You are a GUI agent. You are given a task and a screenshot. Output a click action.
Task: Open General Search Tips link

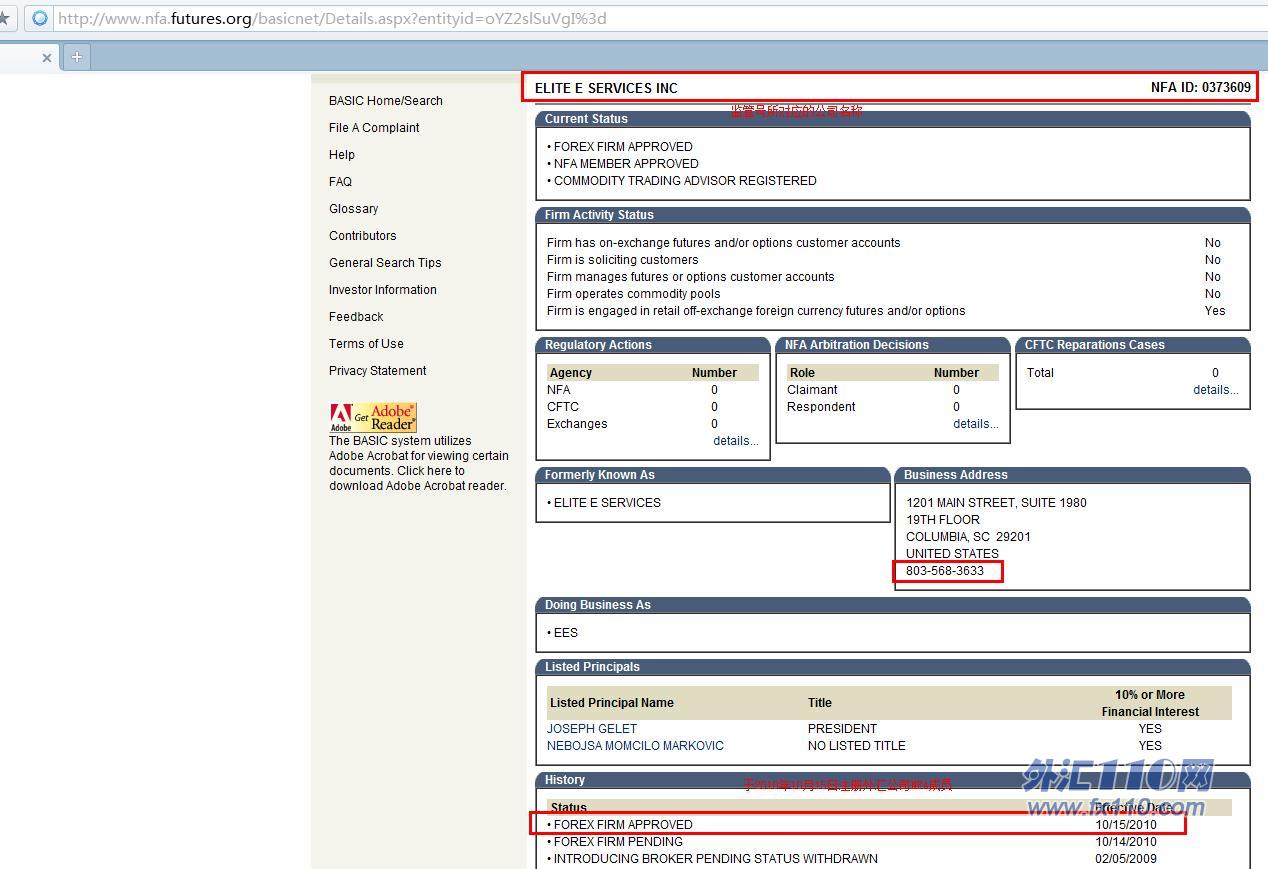pyautogui.click(x=385, y=263)
